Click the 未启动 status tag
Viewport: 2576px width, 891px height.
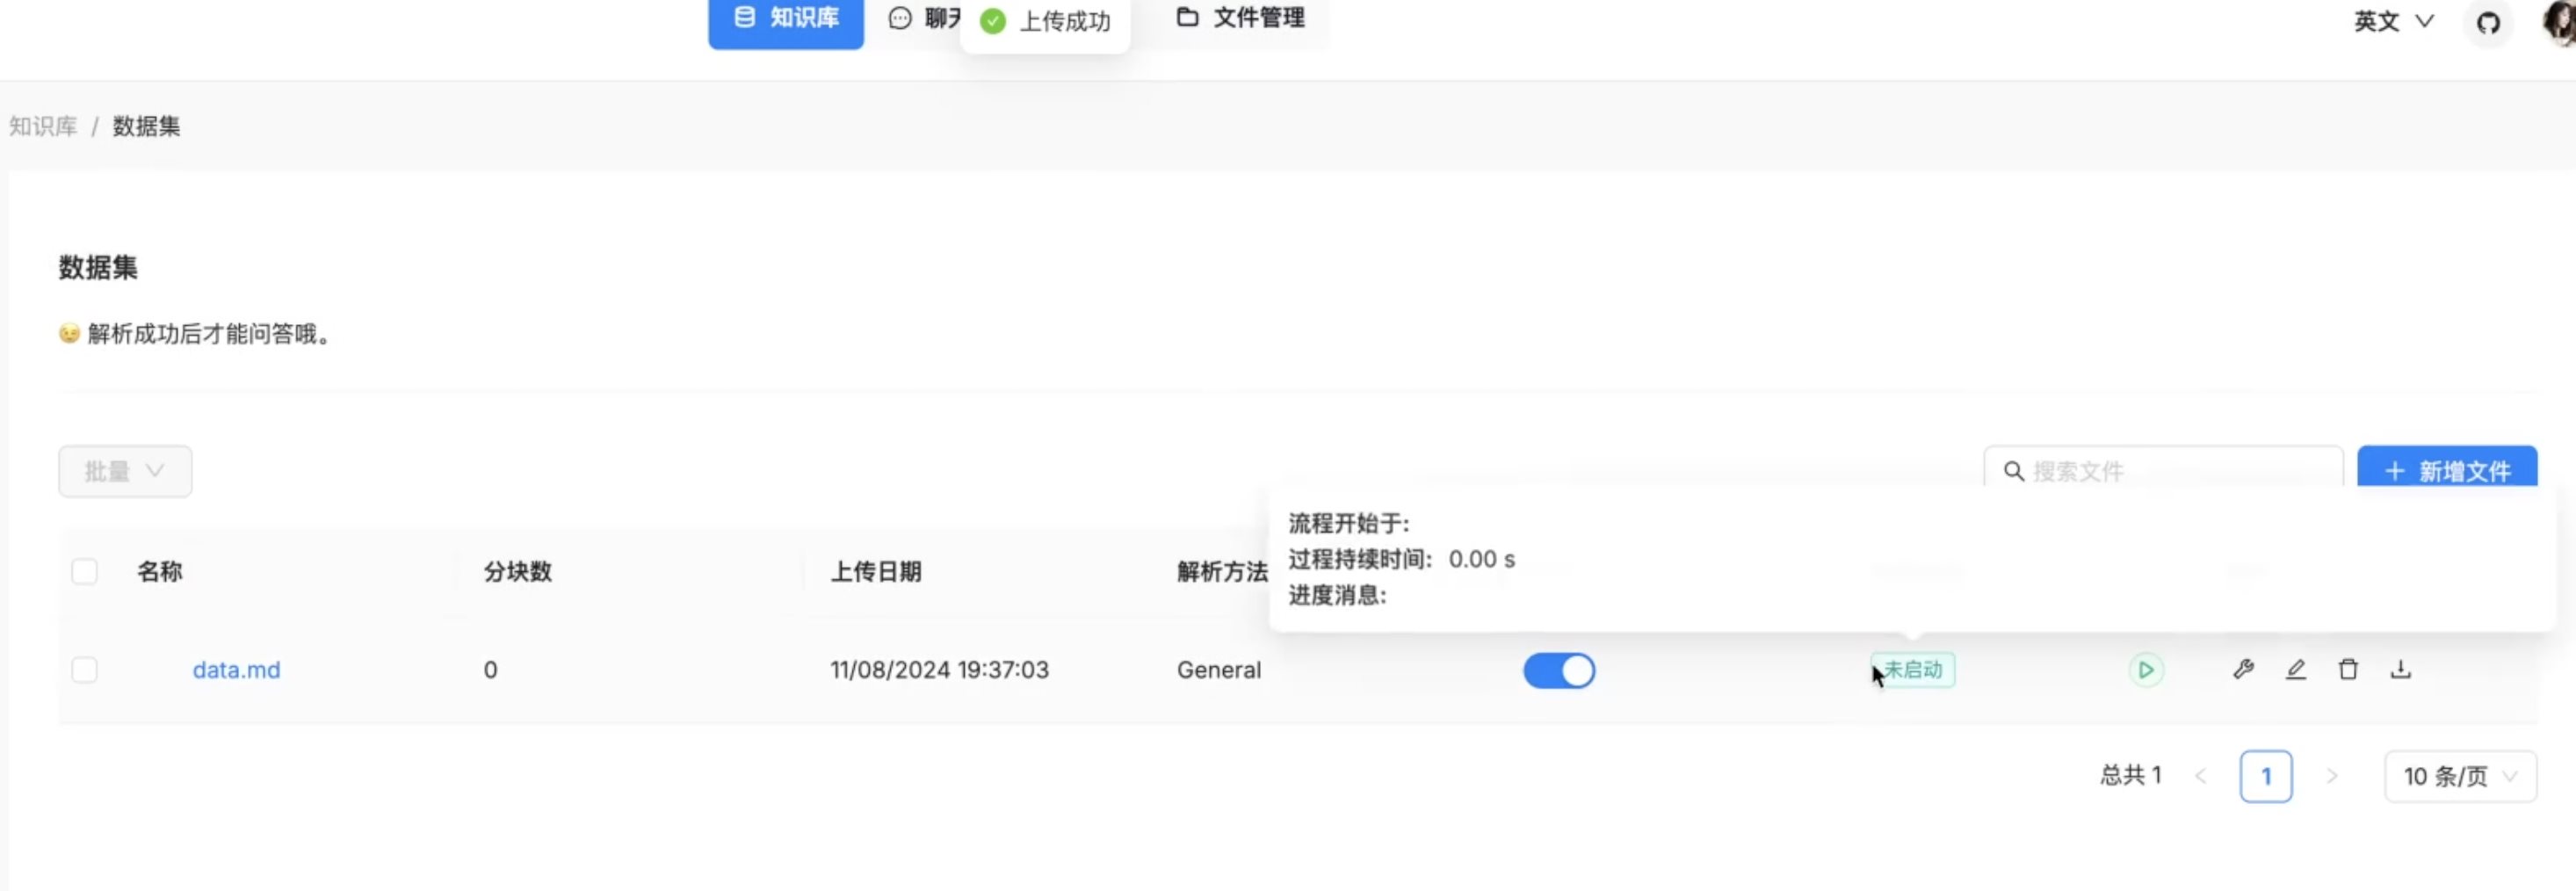point(1912,670)
